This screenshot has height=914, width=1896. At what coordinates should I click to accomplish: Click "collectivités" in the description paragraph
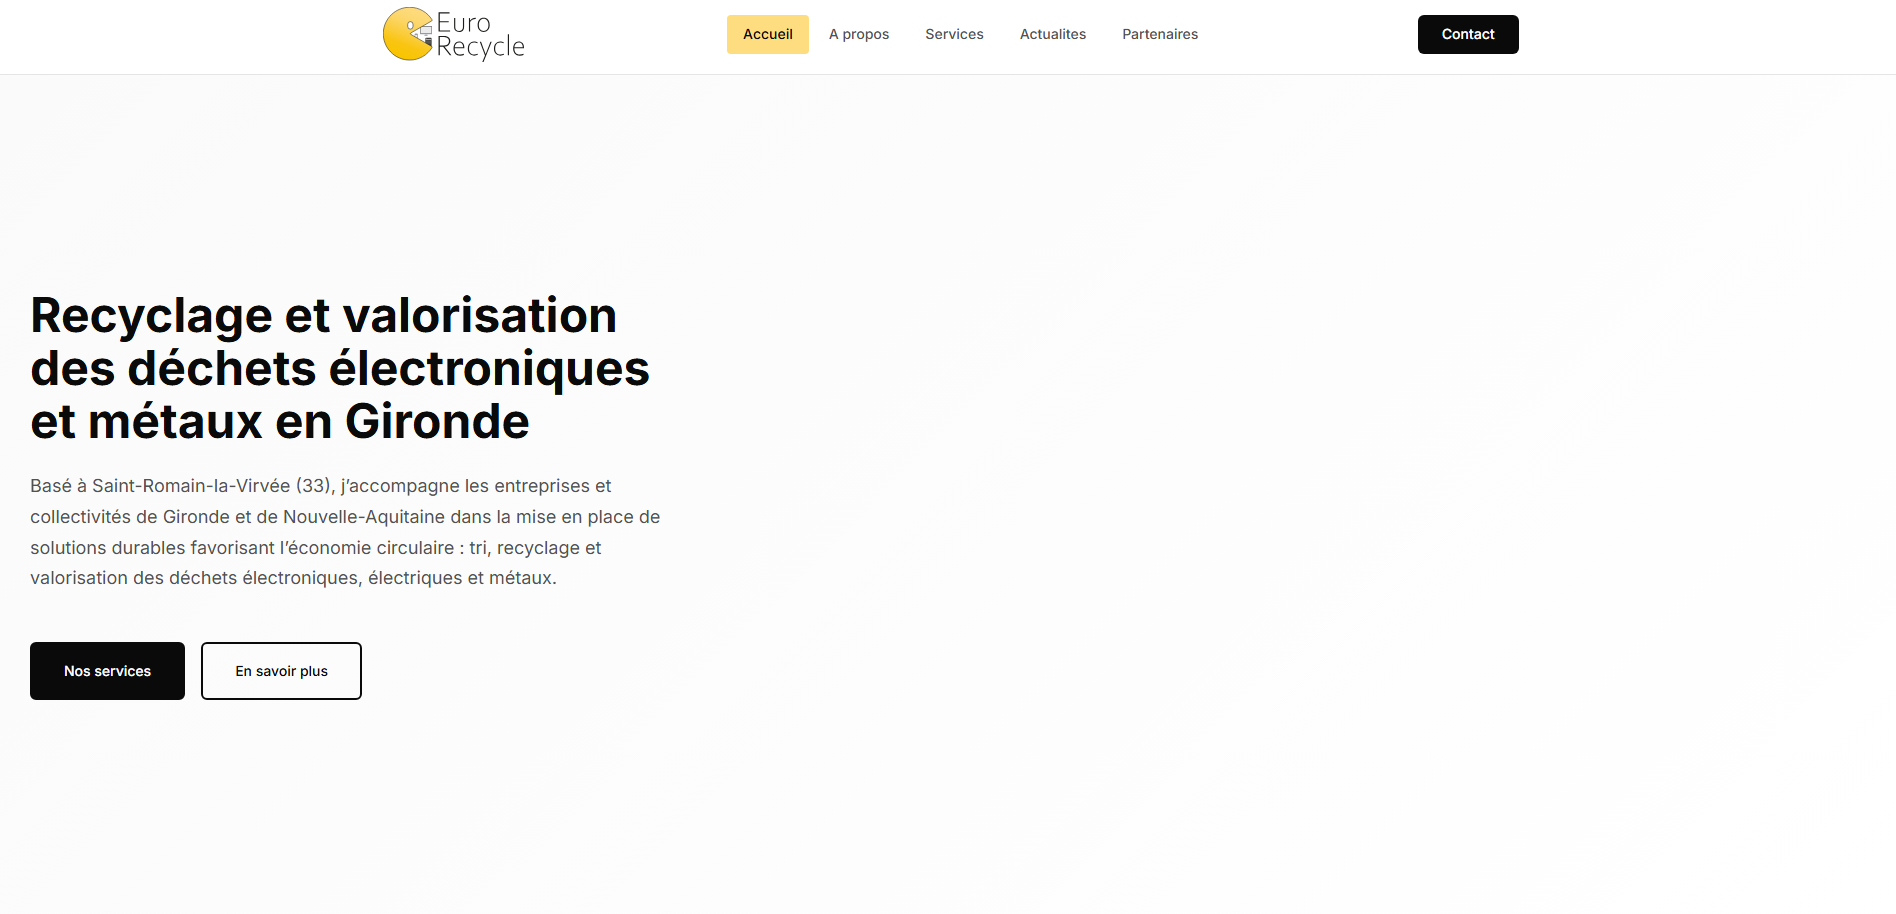point(80,517)
